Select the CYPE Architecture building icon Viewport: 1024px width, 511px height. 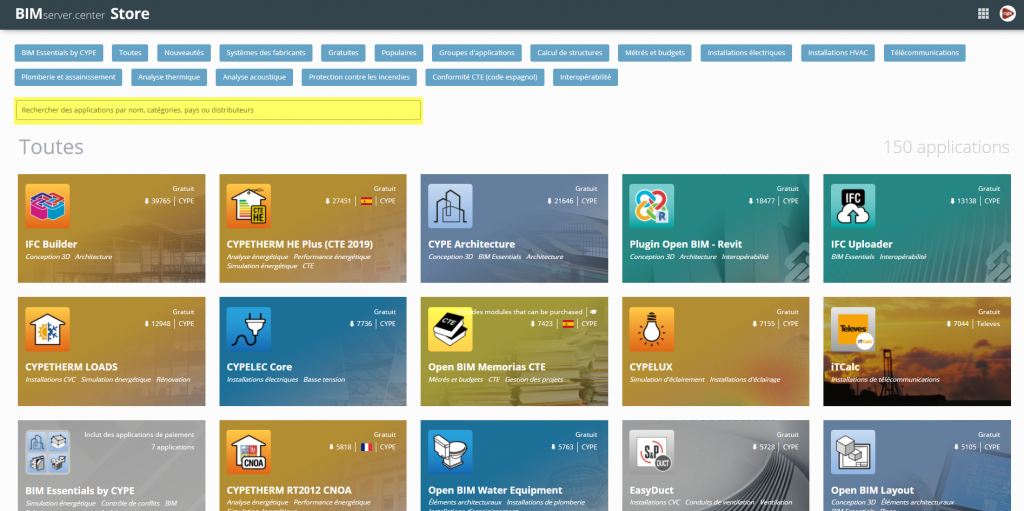tap(450, 206)
